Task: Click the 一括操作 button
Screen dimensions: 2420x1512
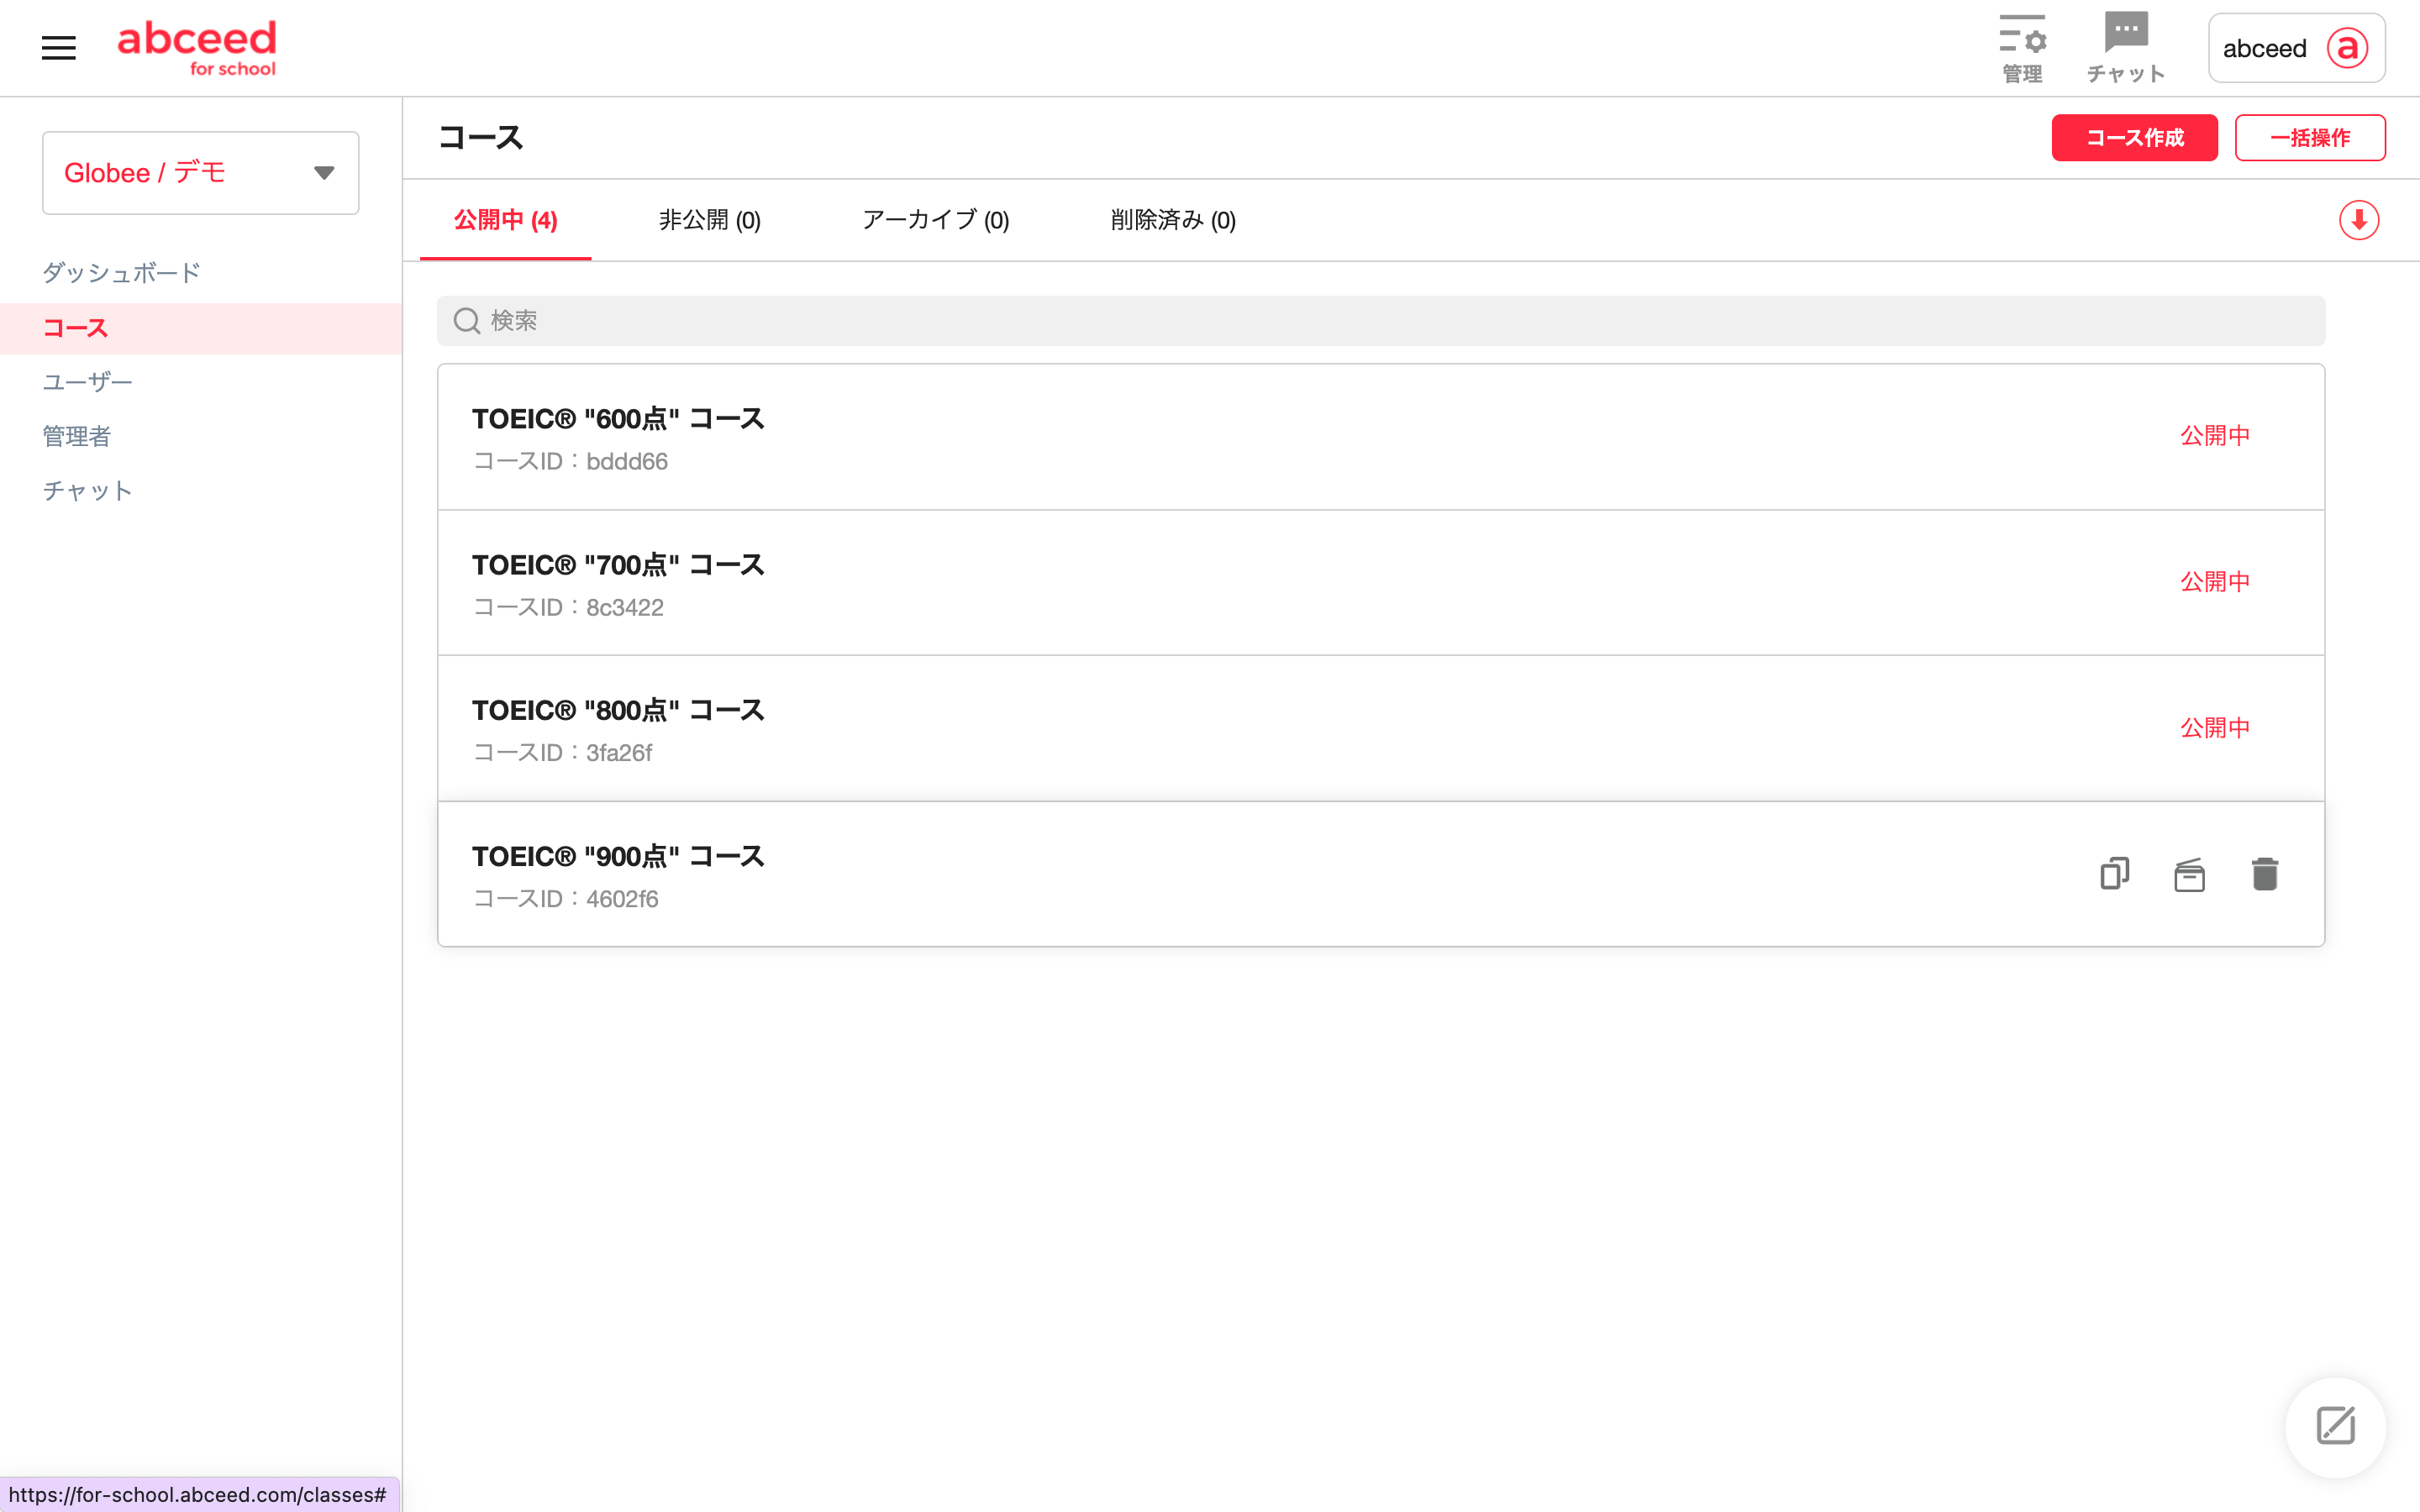Action: click(2310, 138)
